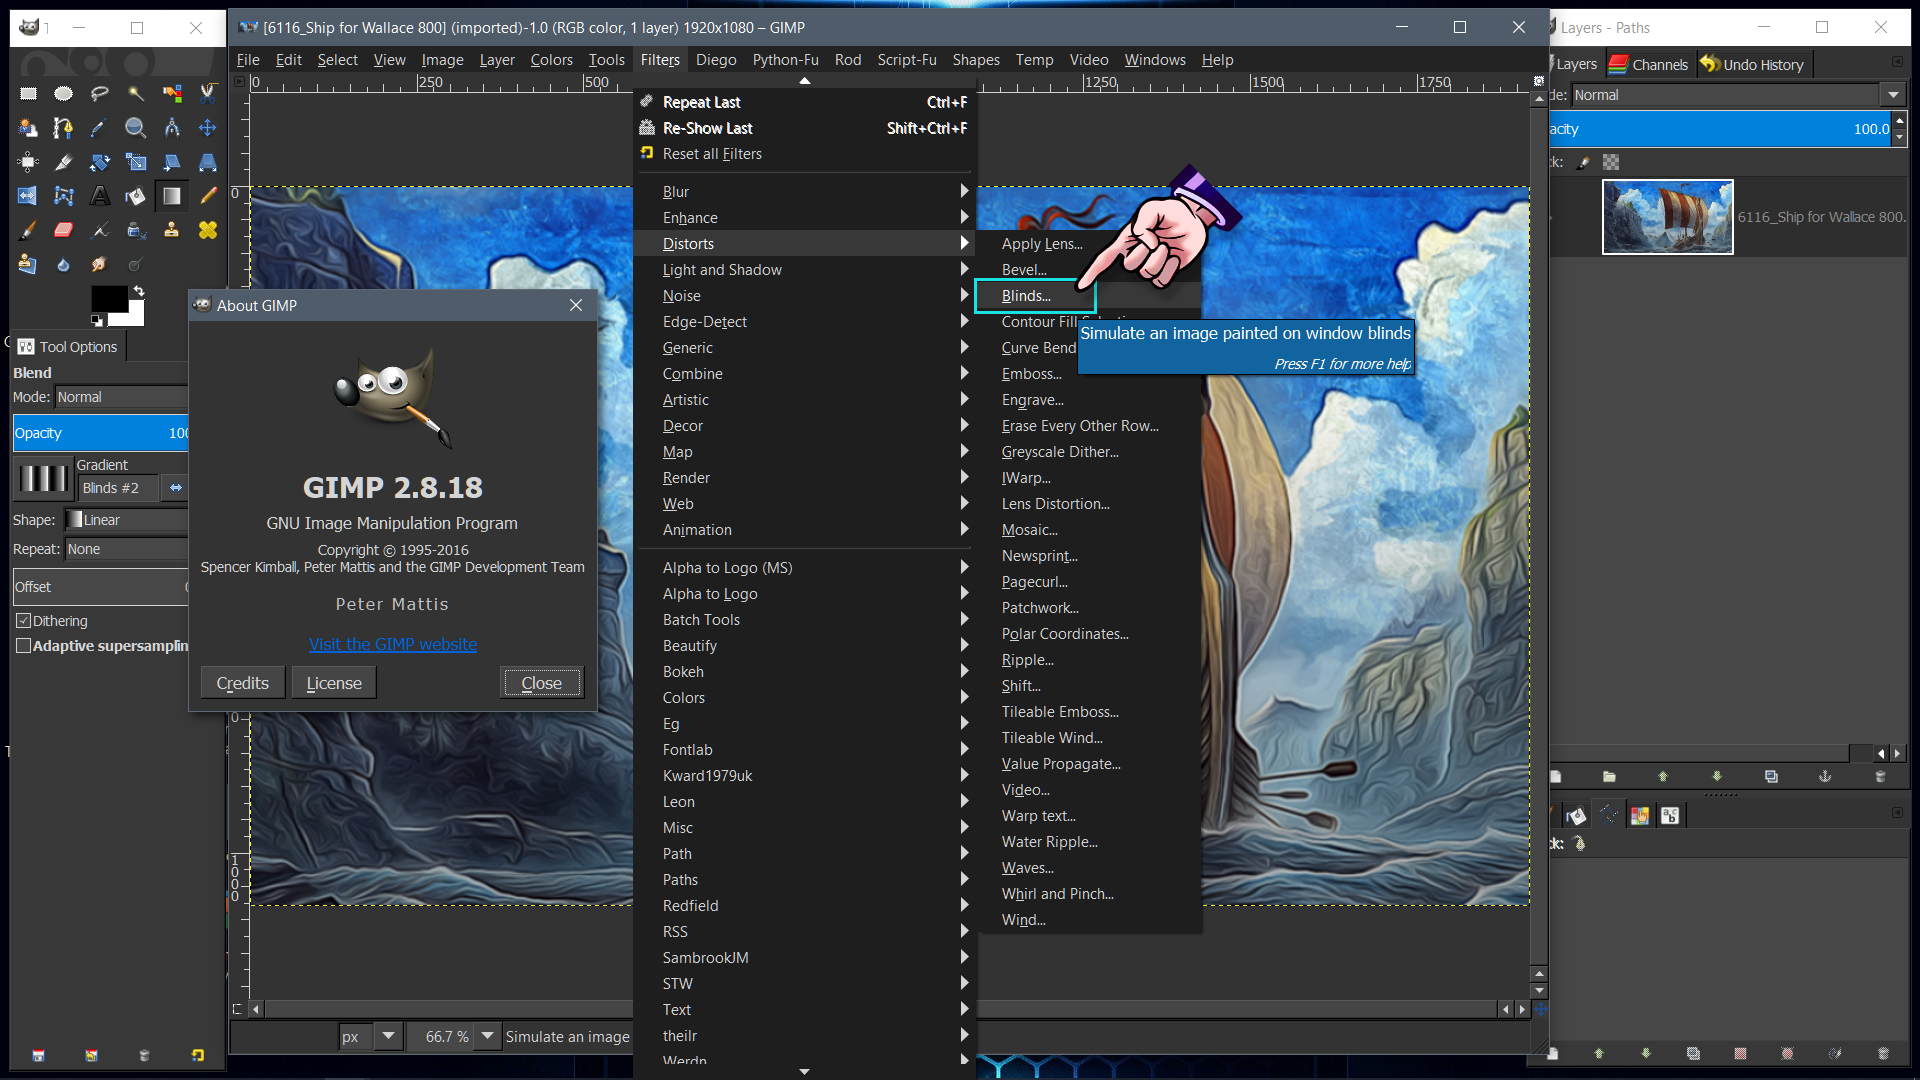Select the Flip tool
The height and width of the screenshot is (1080, 1920).
[28, 195]
